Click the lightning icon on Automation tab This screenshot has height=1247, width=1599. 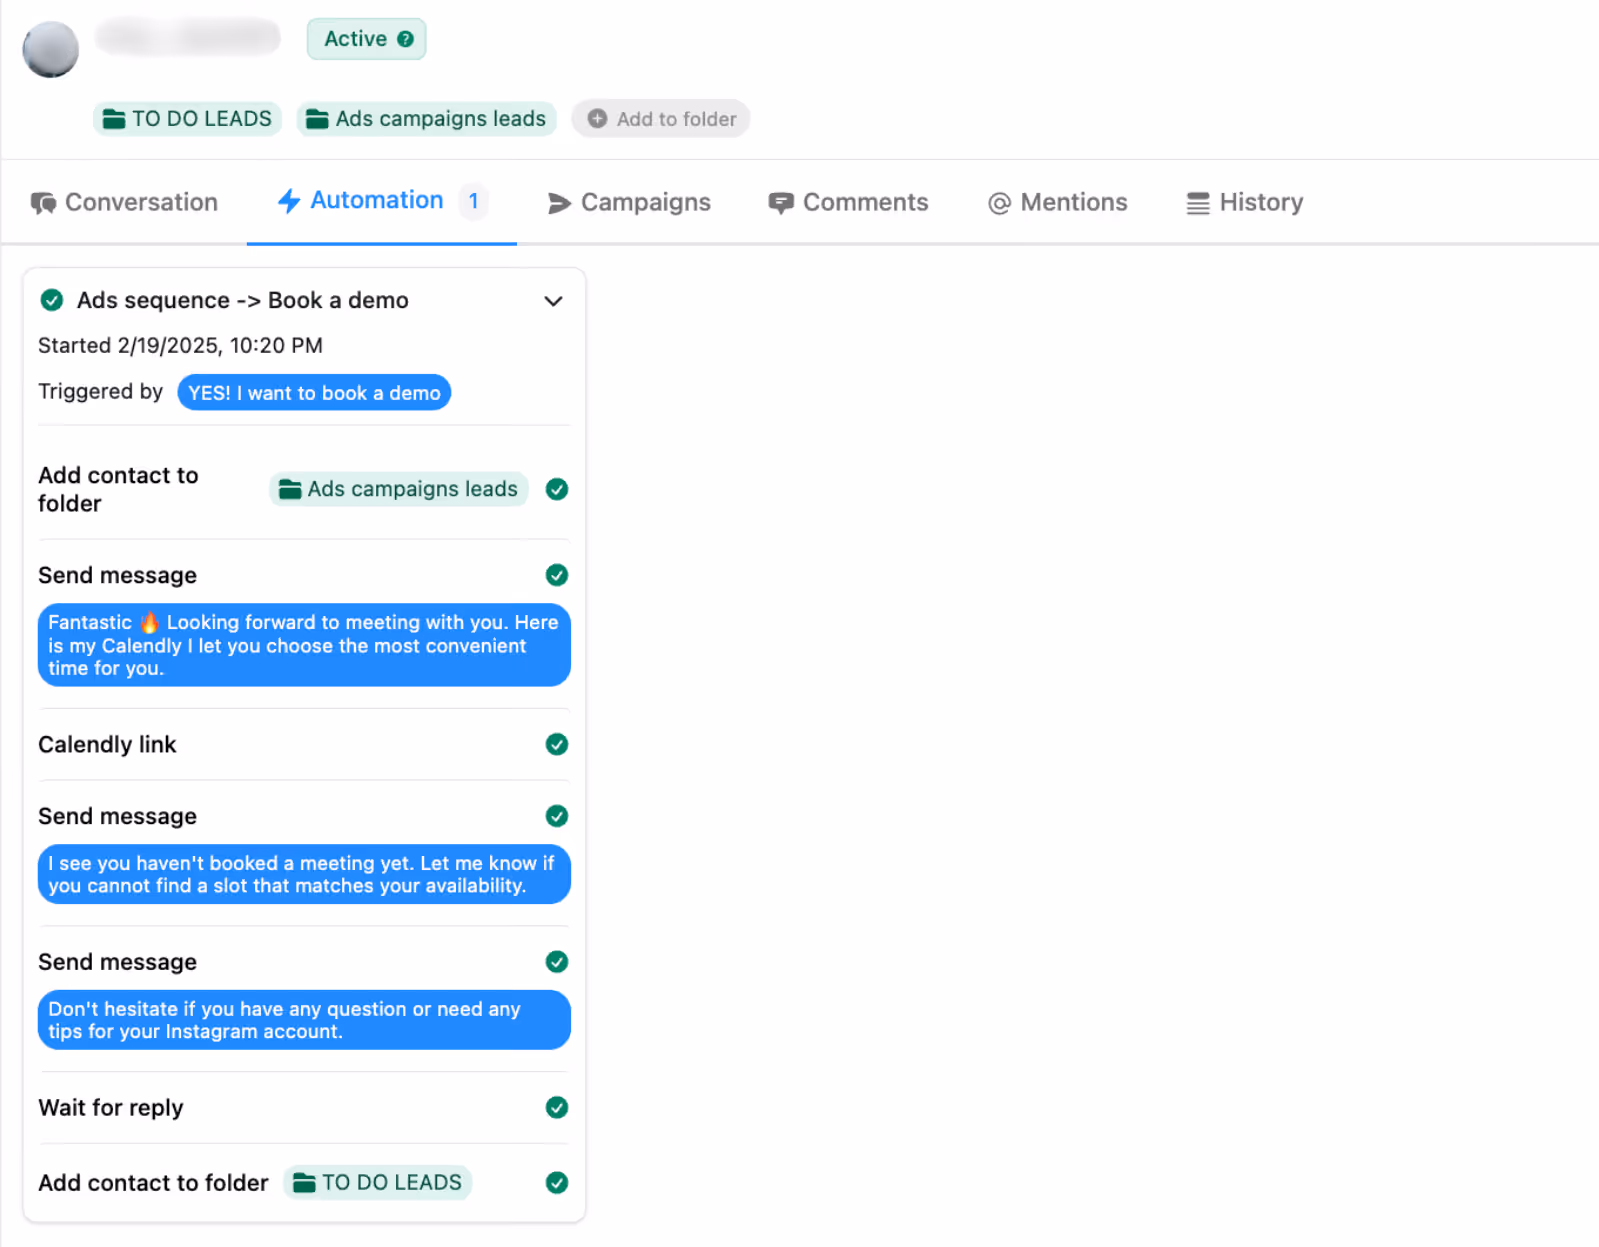click(289, 201)
